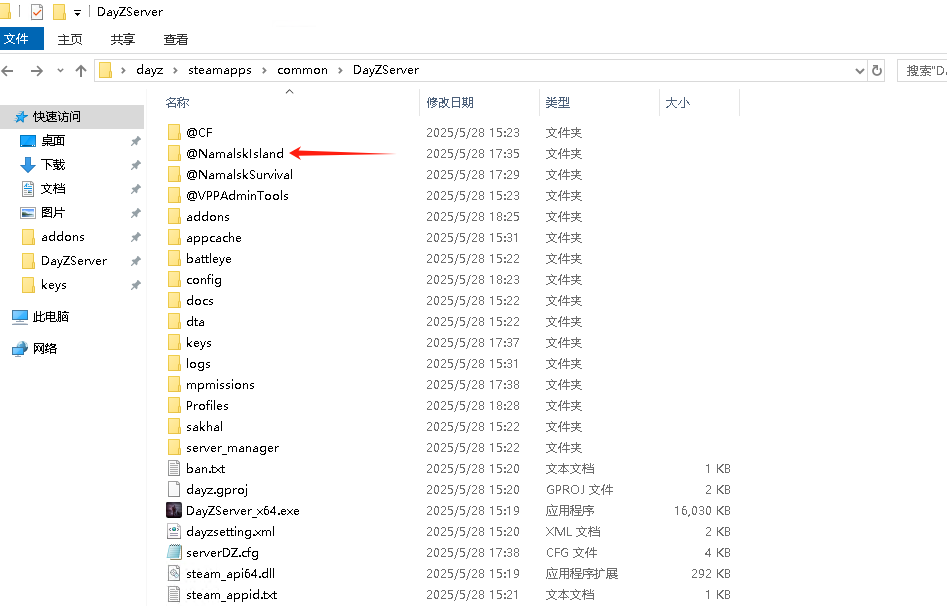Image resolution: width=947 pixels, height=606 pixels.
Task: Click the pin icon beside sidebar DayZServer
Action: (x=136, y=261)
